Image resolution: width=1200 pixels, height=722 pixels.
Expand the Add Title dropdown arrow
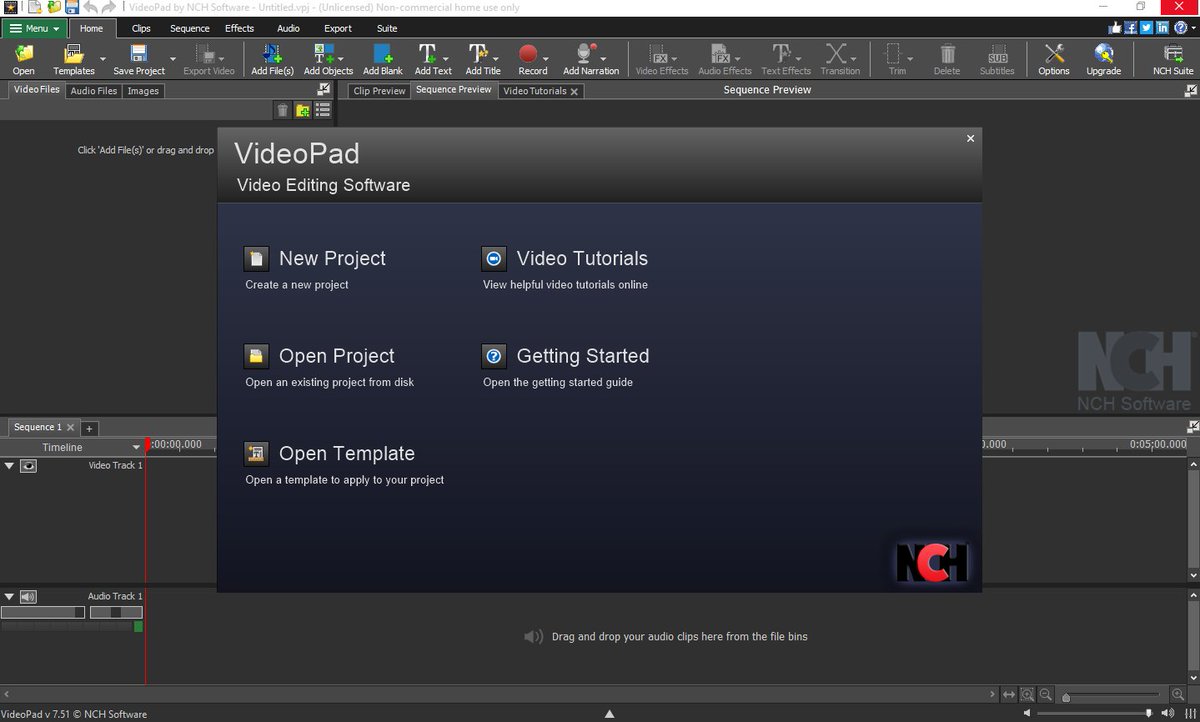click(x=496, y=59)
